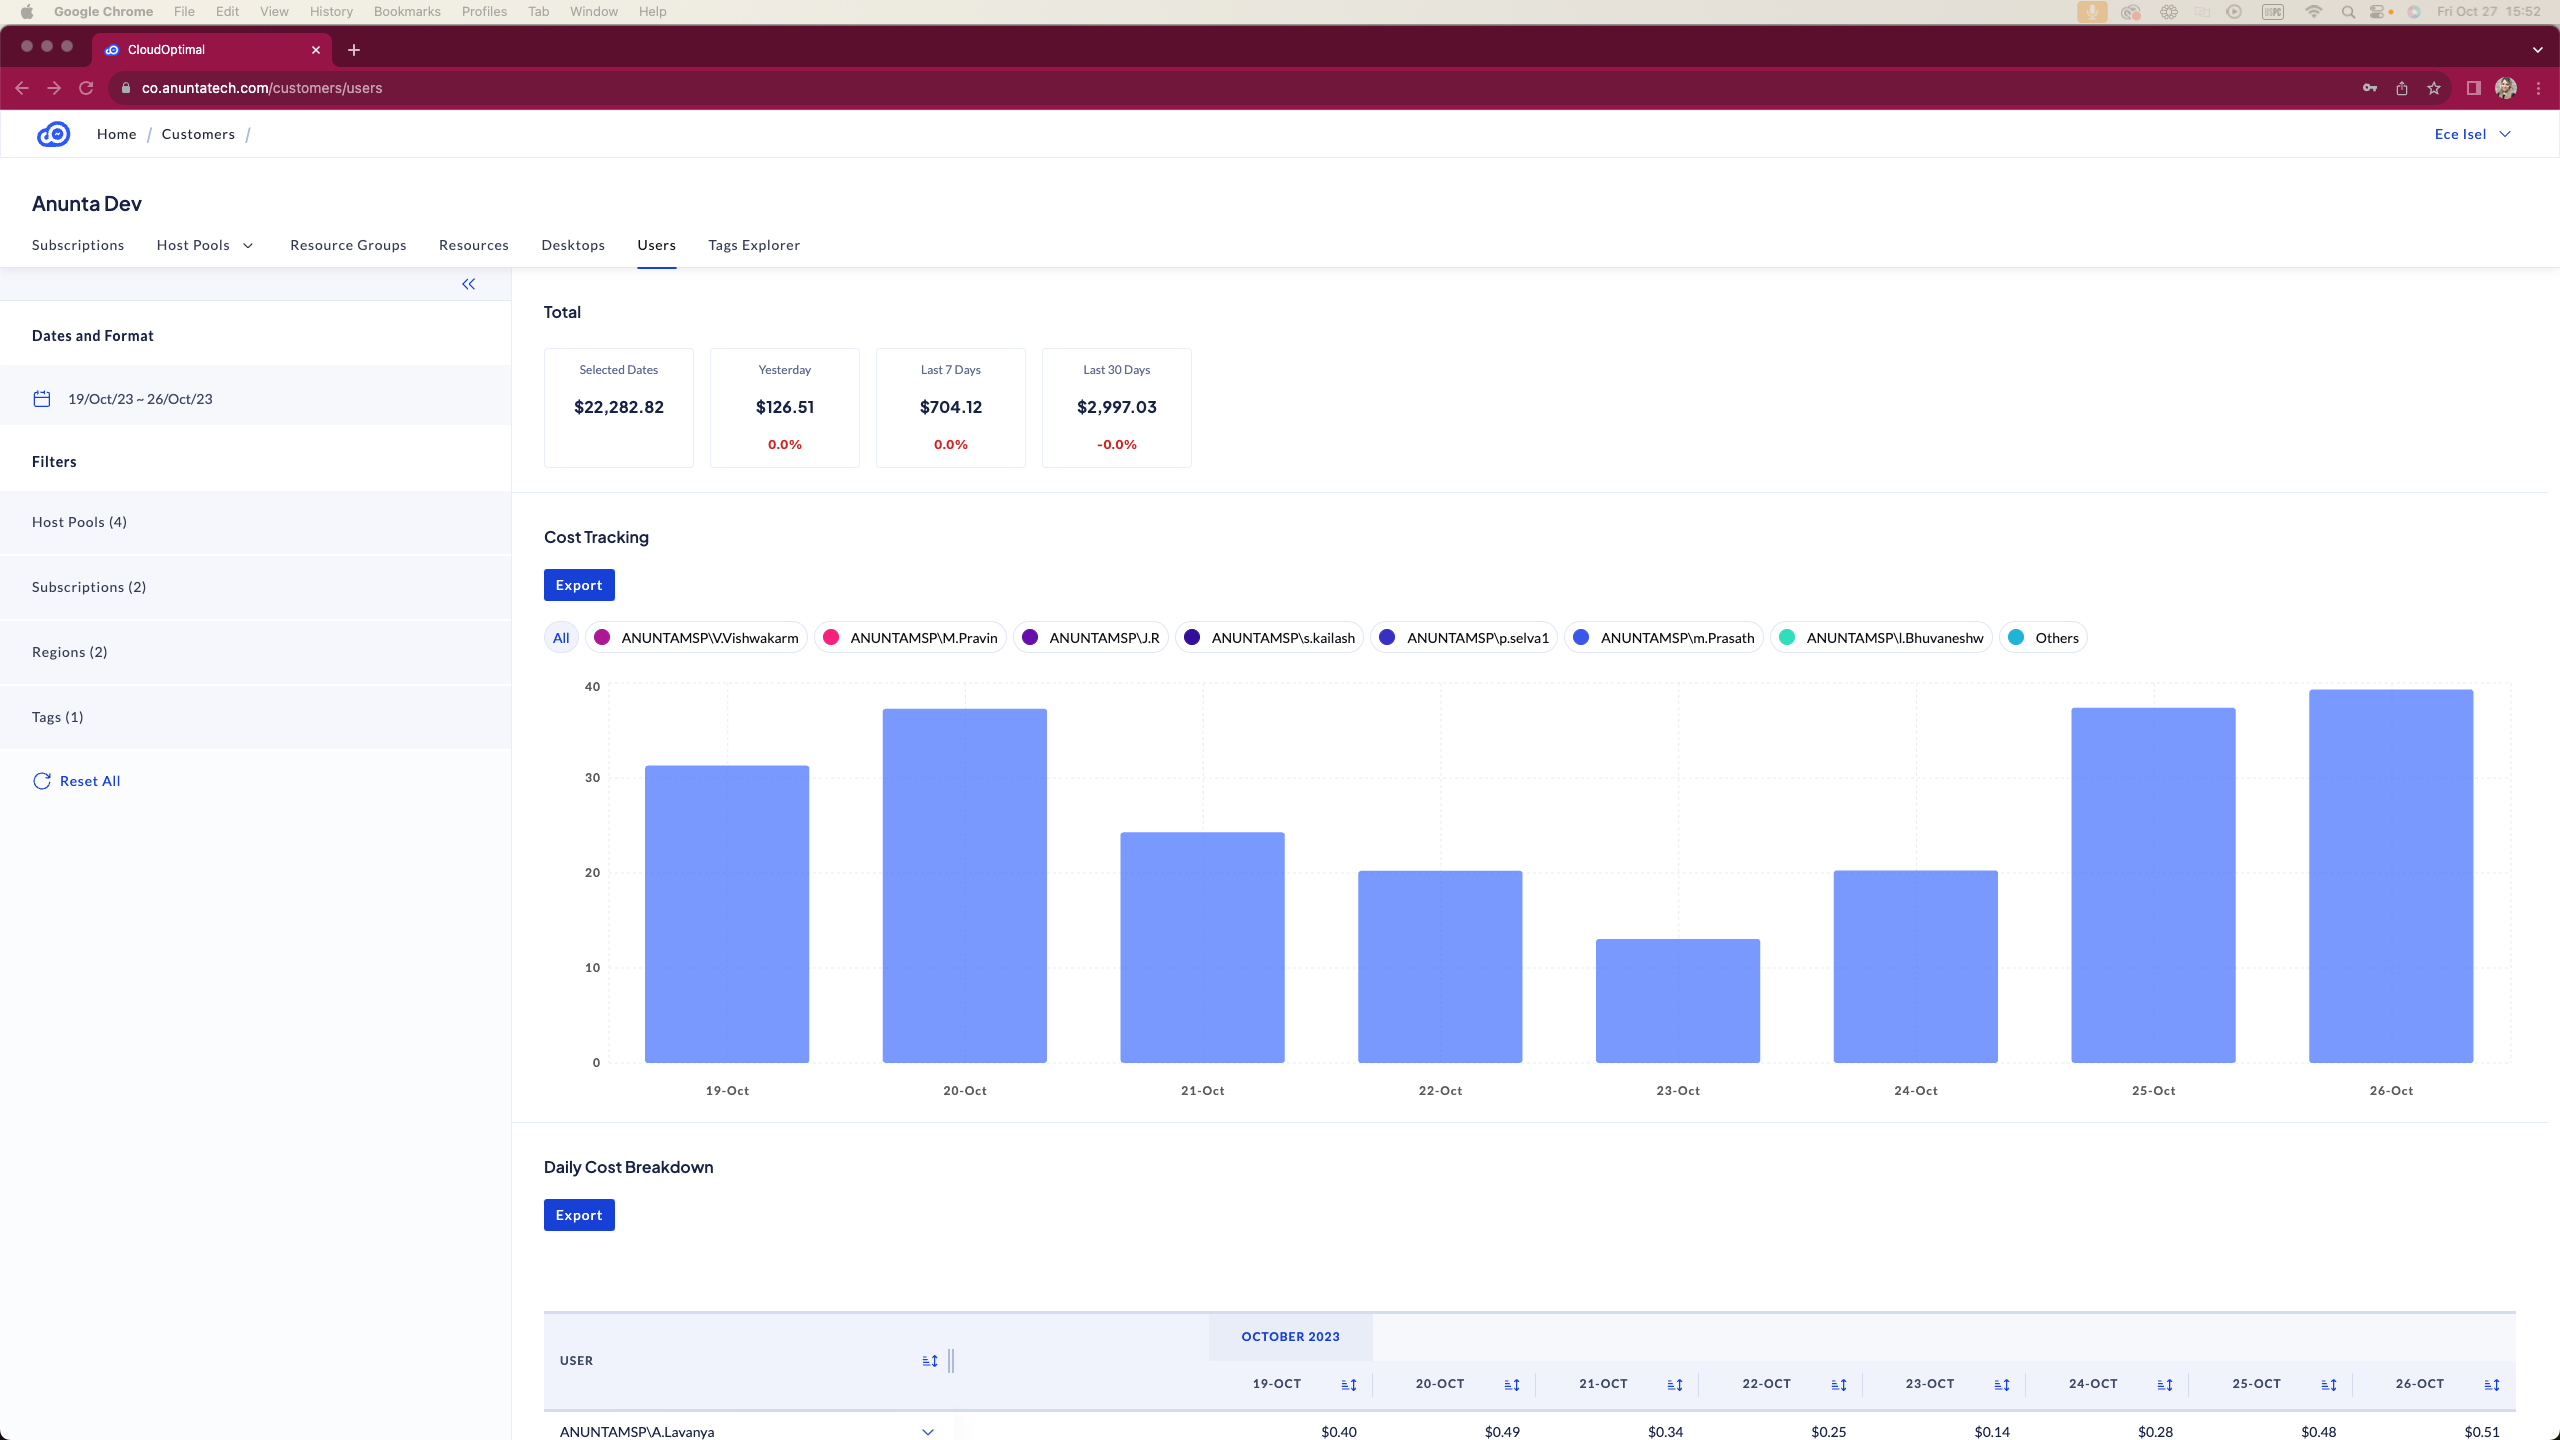
Task: Sort the 26-OCT column by its sort icon
Action: pos(2492,1385)
